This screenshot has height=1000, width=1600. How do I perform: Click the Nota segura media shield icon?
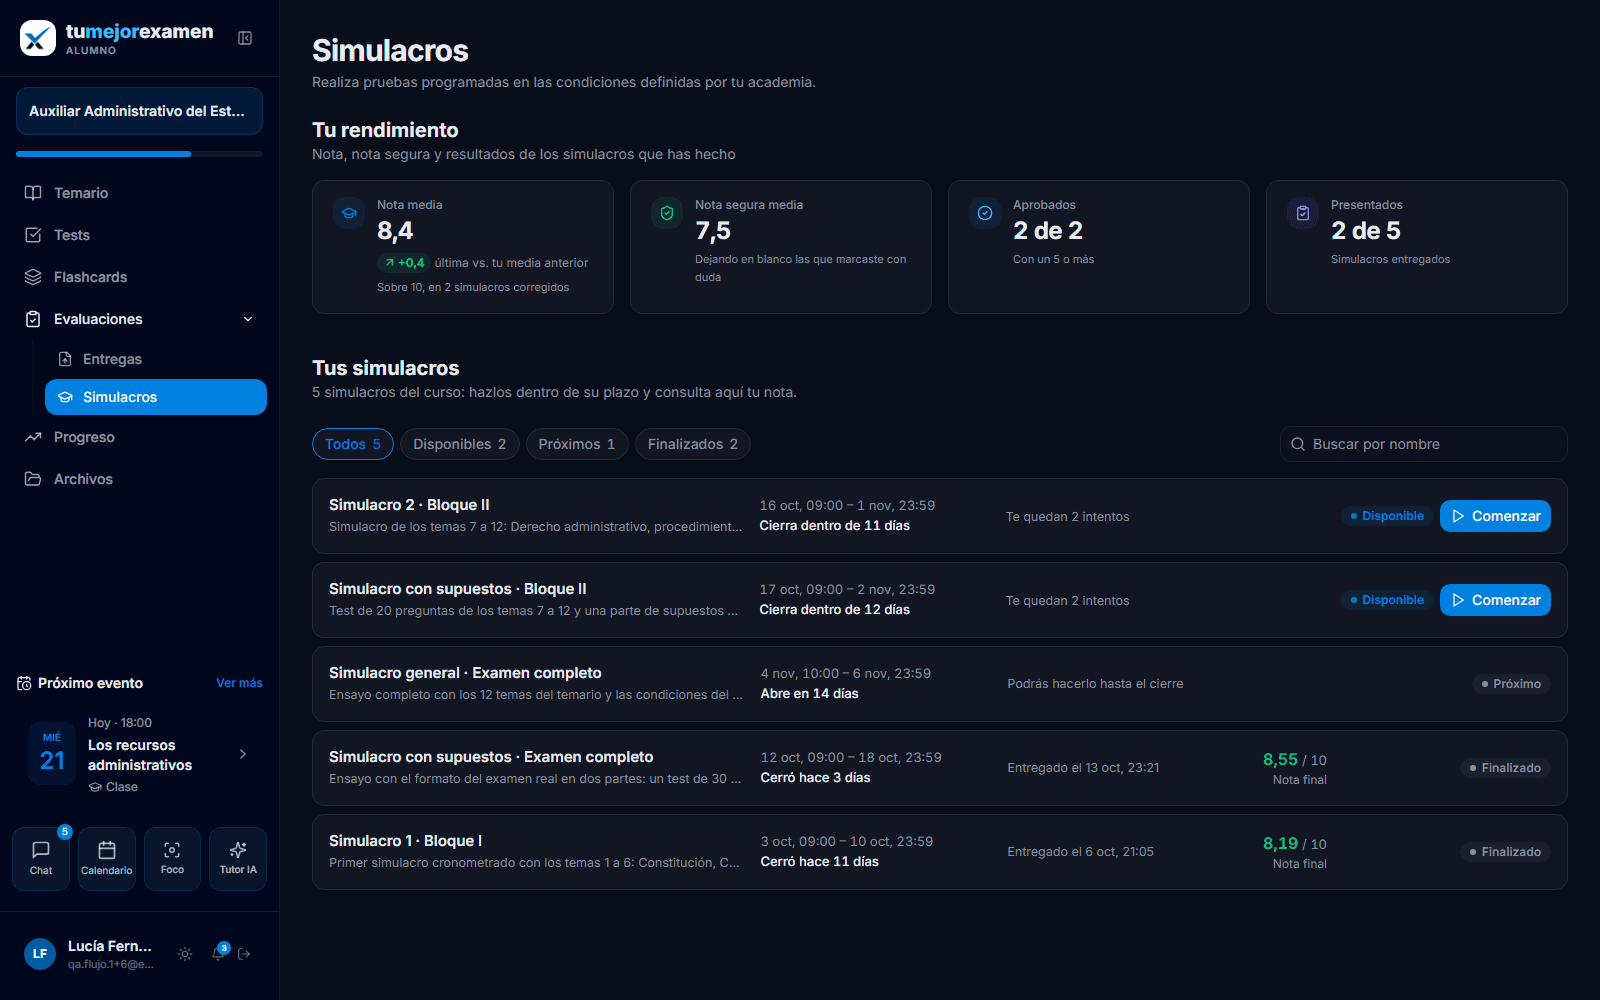pos(667,213)
